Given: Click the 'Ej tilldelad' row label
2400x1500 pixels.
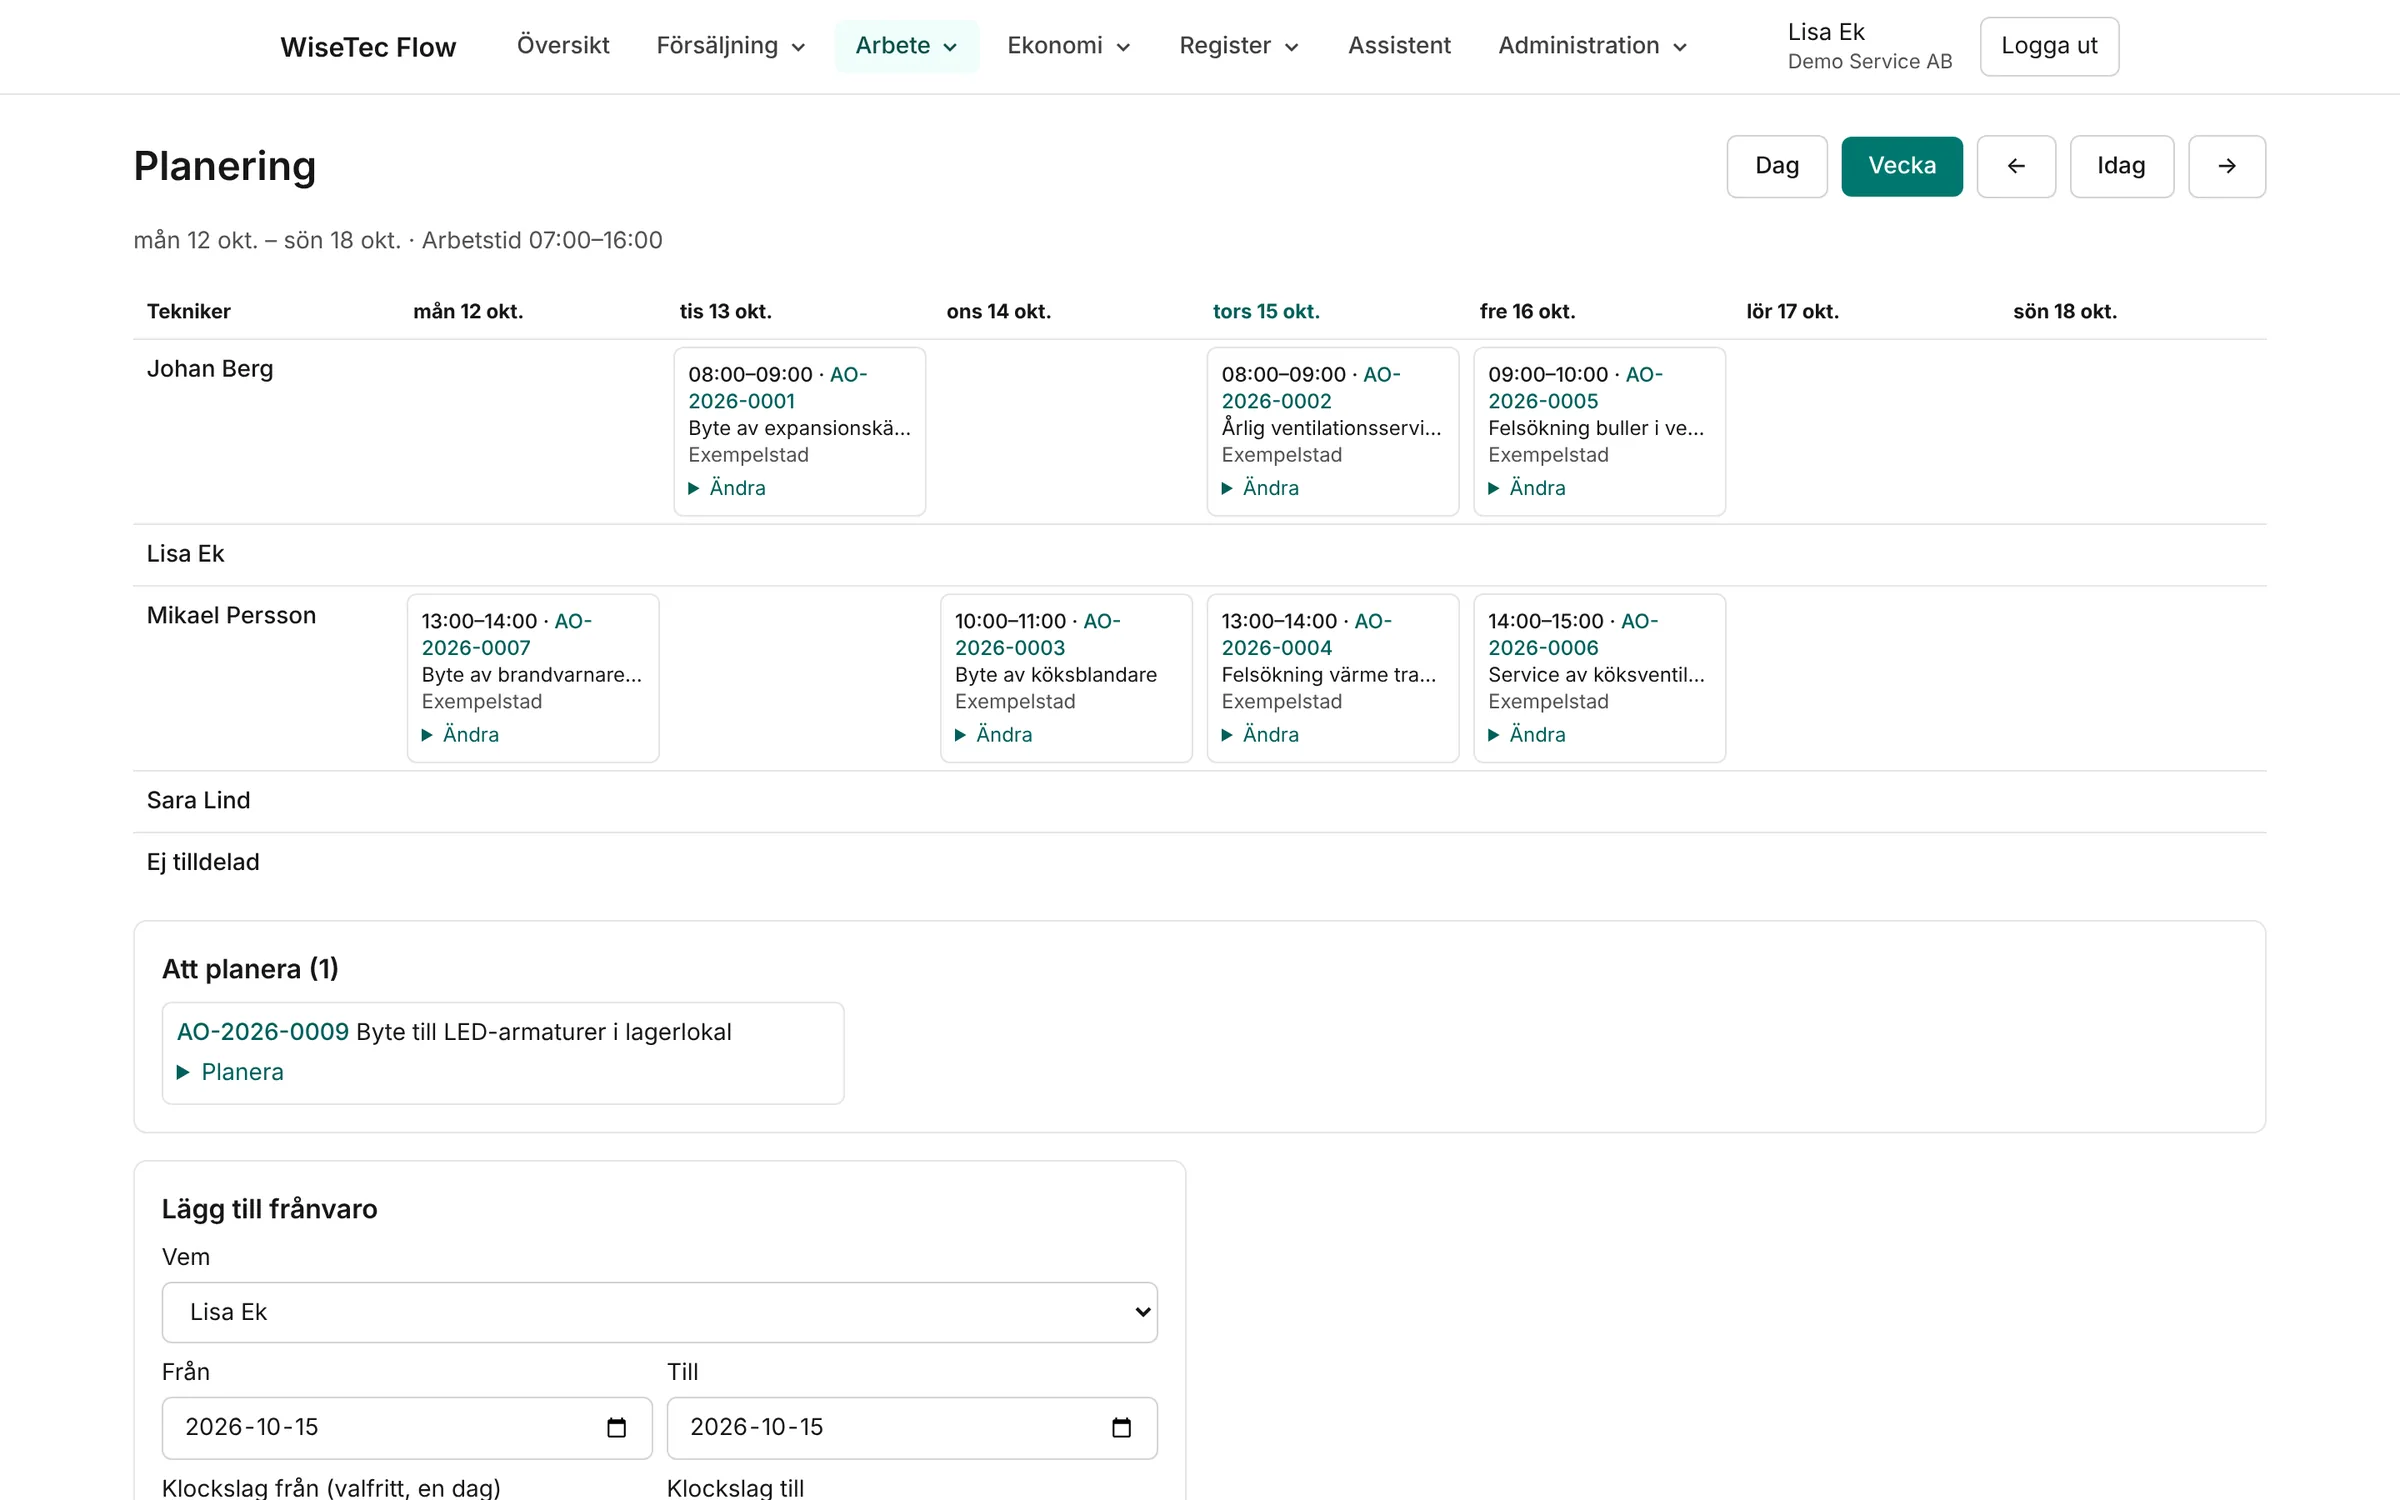Looking at the screenshot, I should pos(203,862).
